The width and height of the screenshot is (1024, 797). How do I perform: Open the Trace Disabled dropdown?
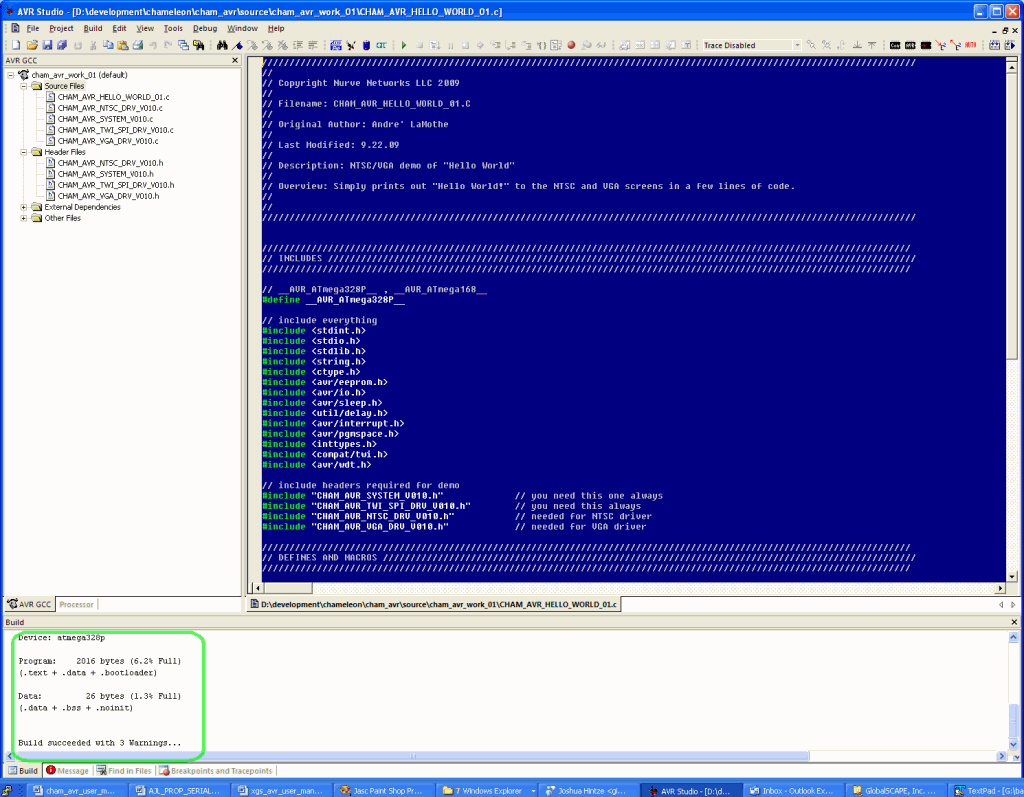click(797, 45)
